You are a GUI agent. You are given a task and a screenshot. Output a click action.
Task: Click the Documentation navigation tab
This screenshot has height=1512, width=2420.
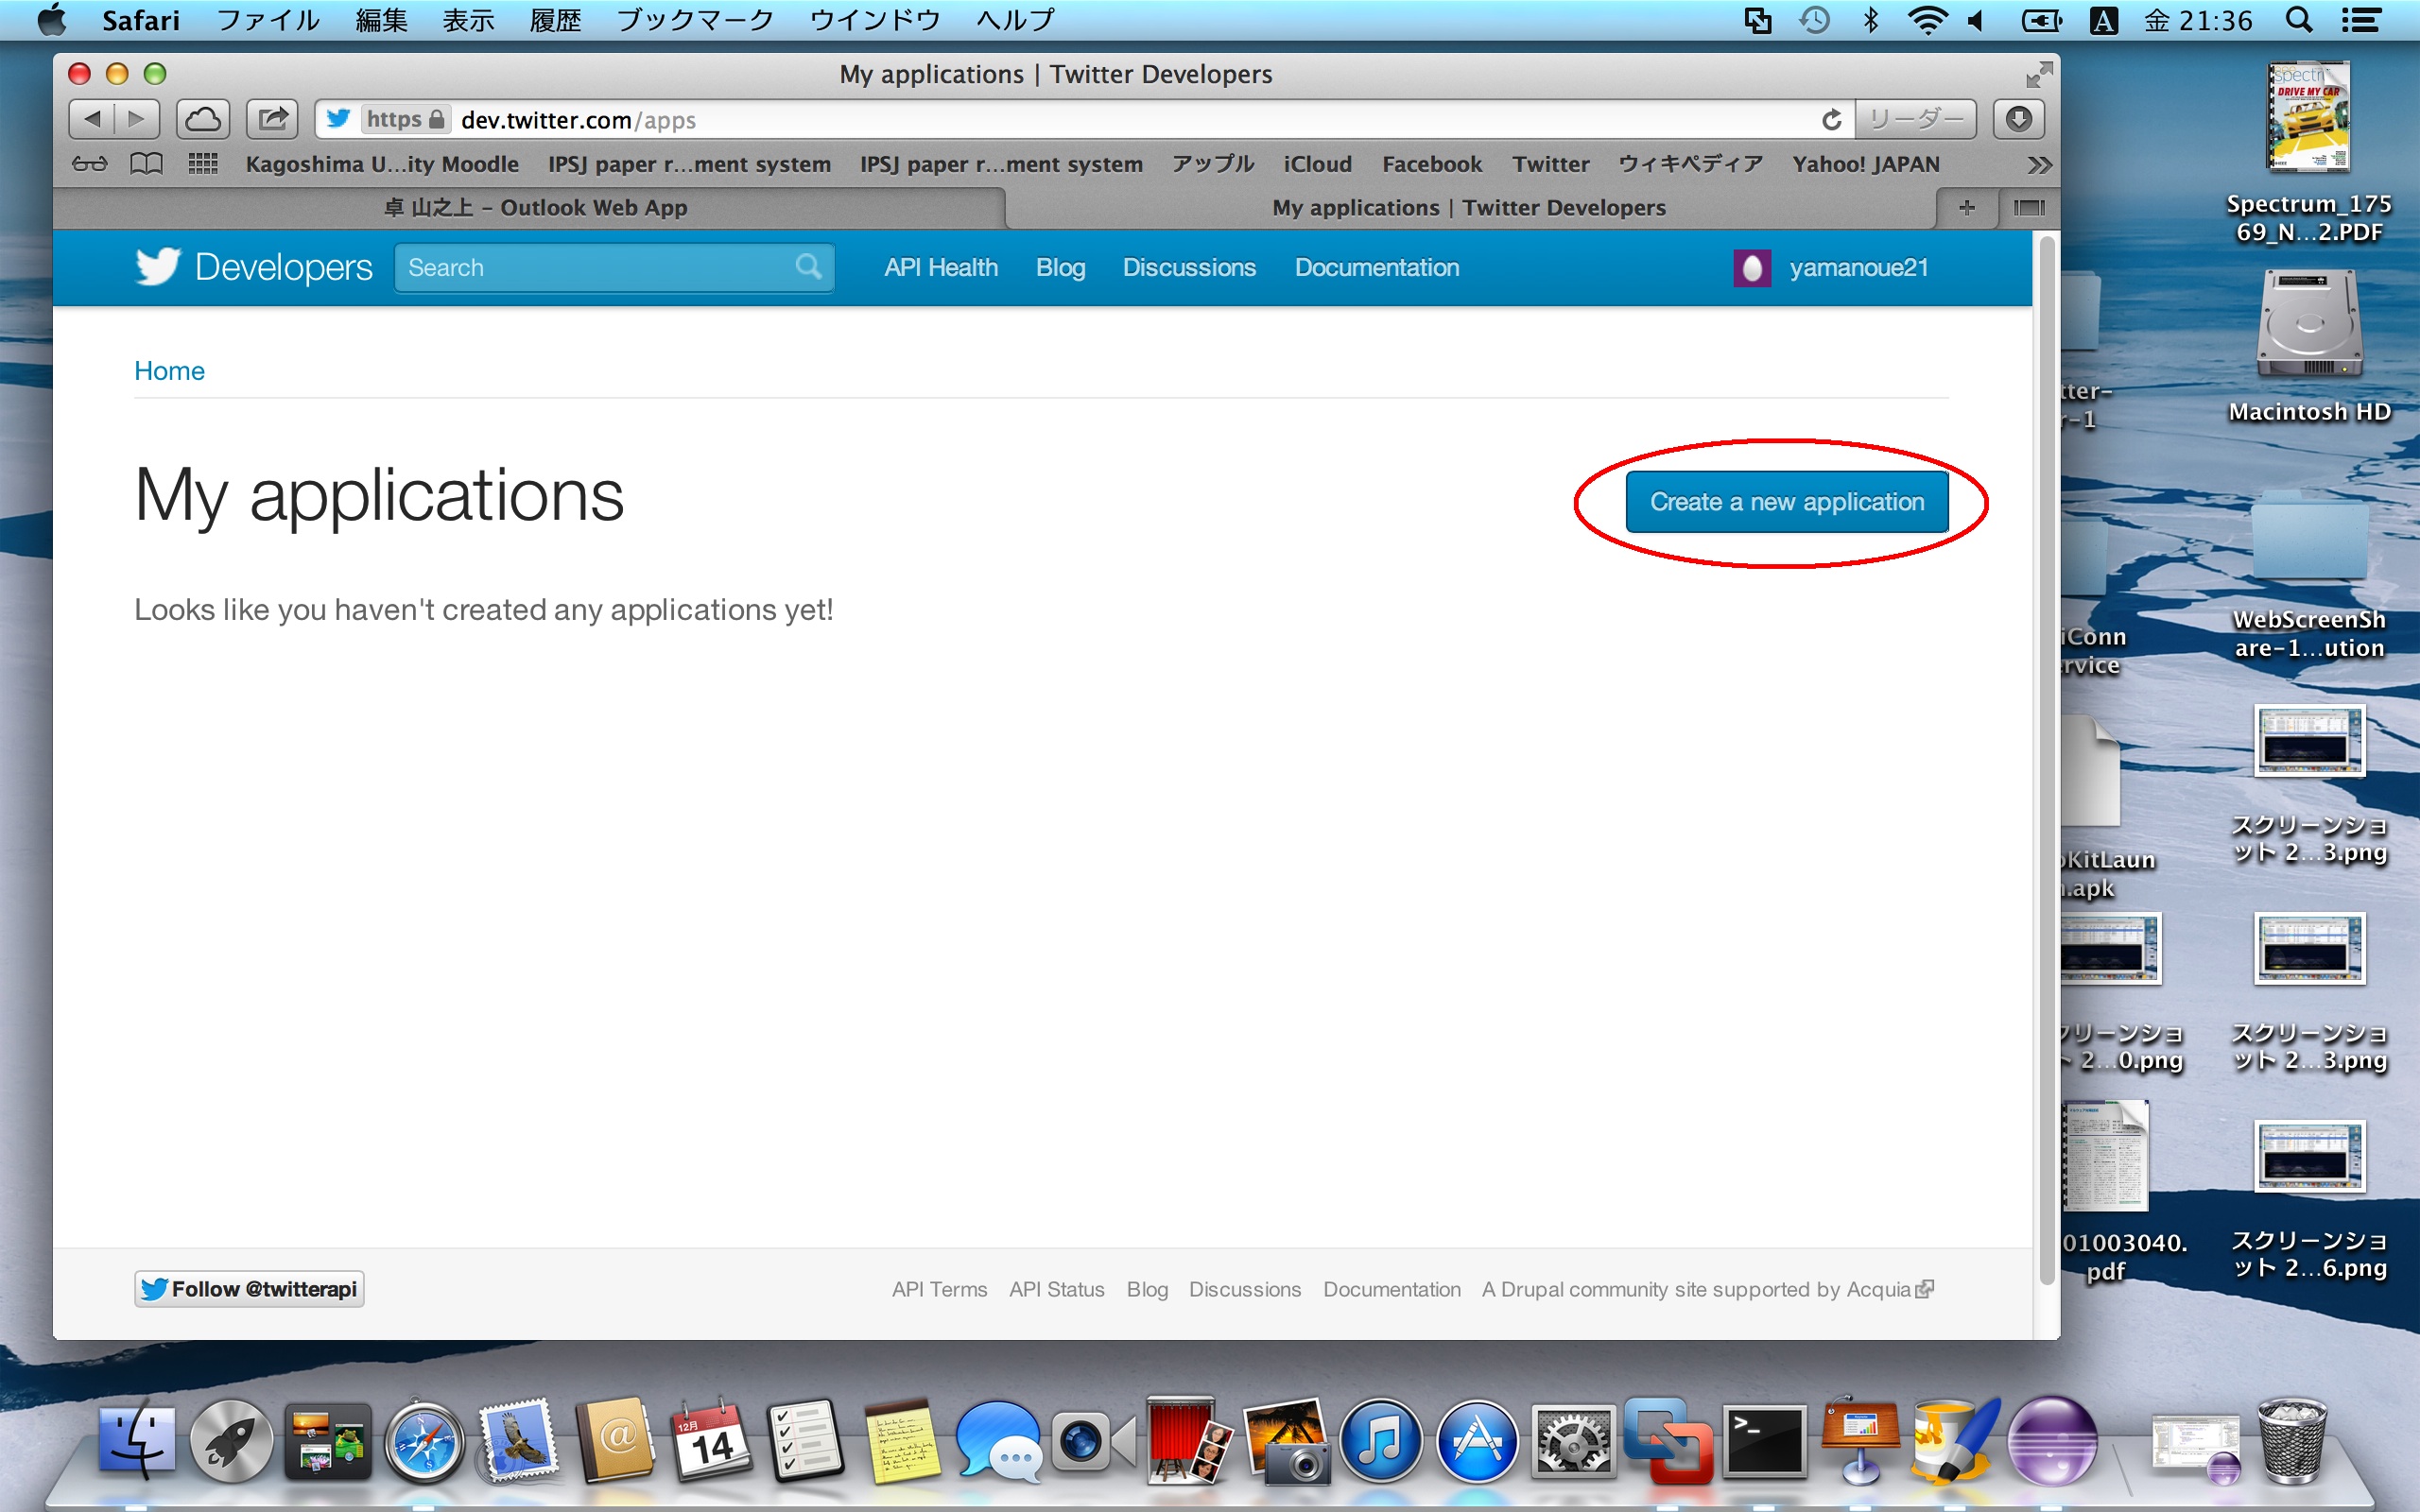(1376, 266)
